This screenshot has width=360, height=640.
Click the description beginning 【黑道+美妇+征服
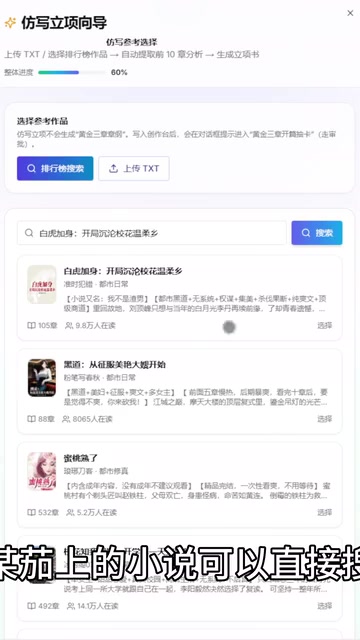196,397
